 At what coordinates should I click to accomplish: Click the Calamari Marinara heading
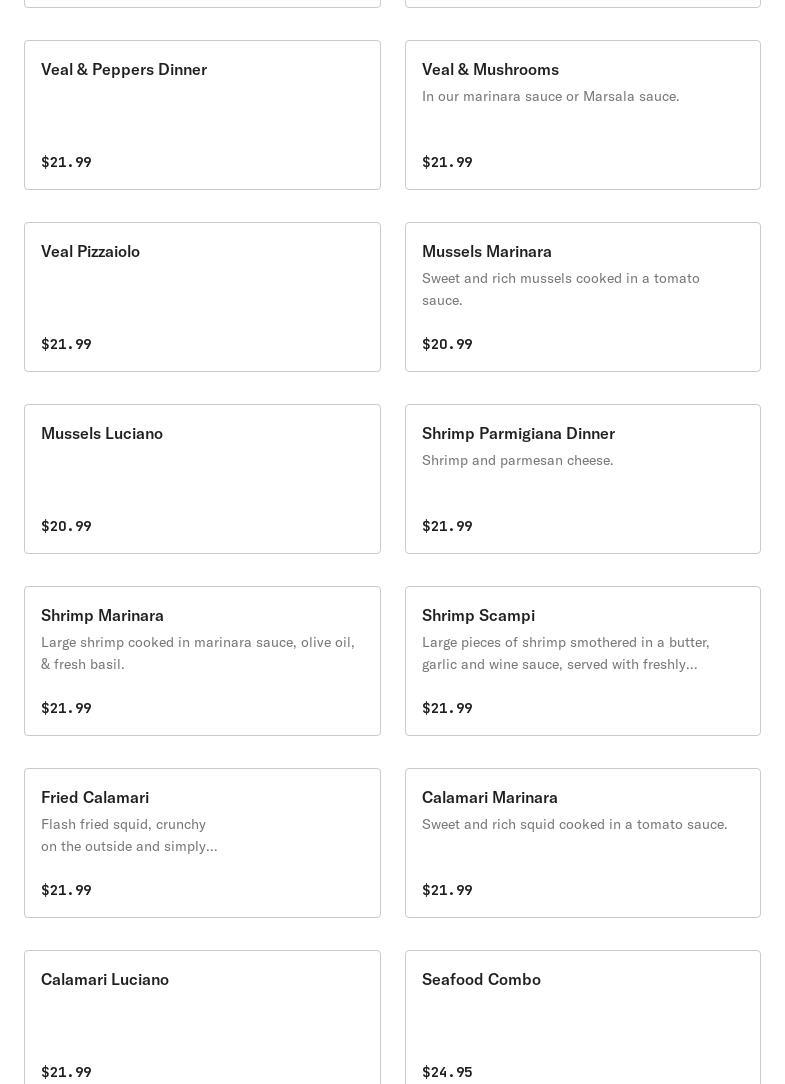point(490,797)
